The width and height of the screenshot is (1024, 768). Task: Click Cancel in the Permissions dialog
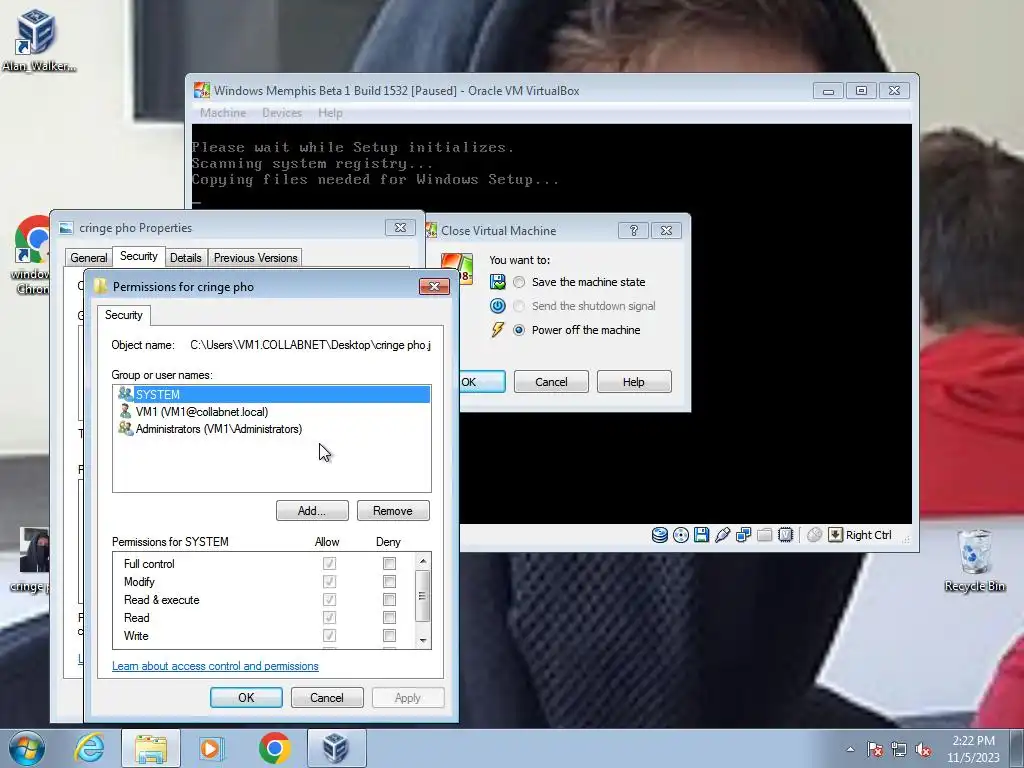tap(327, 697)
